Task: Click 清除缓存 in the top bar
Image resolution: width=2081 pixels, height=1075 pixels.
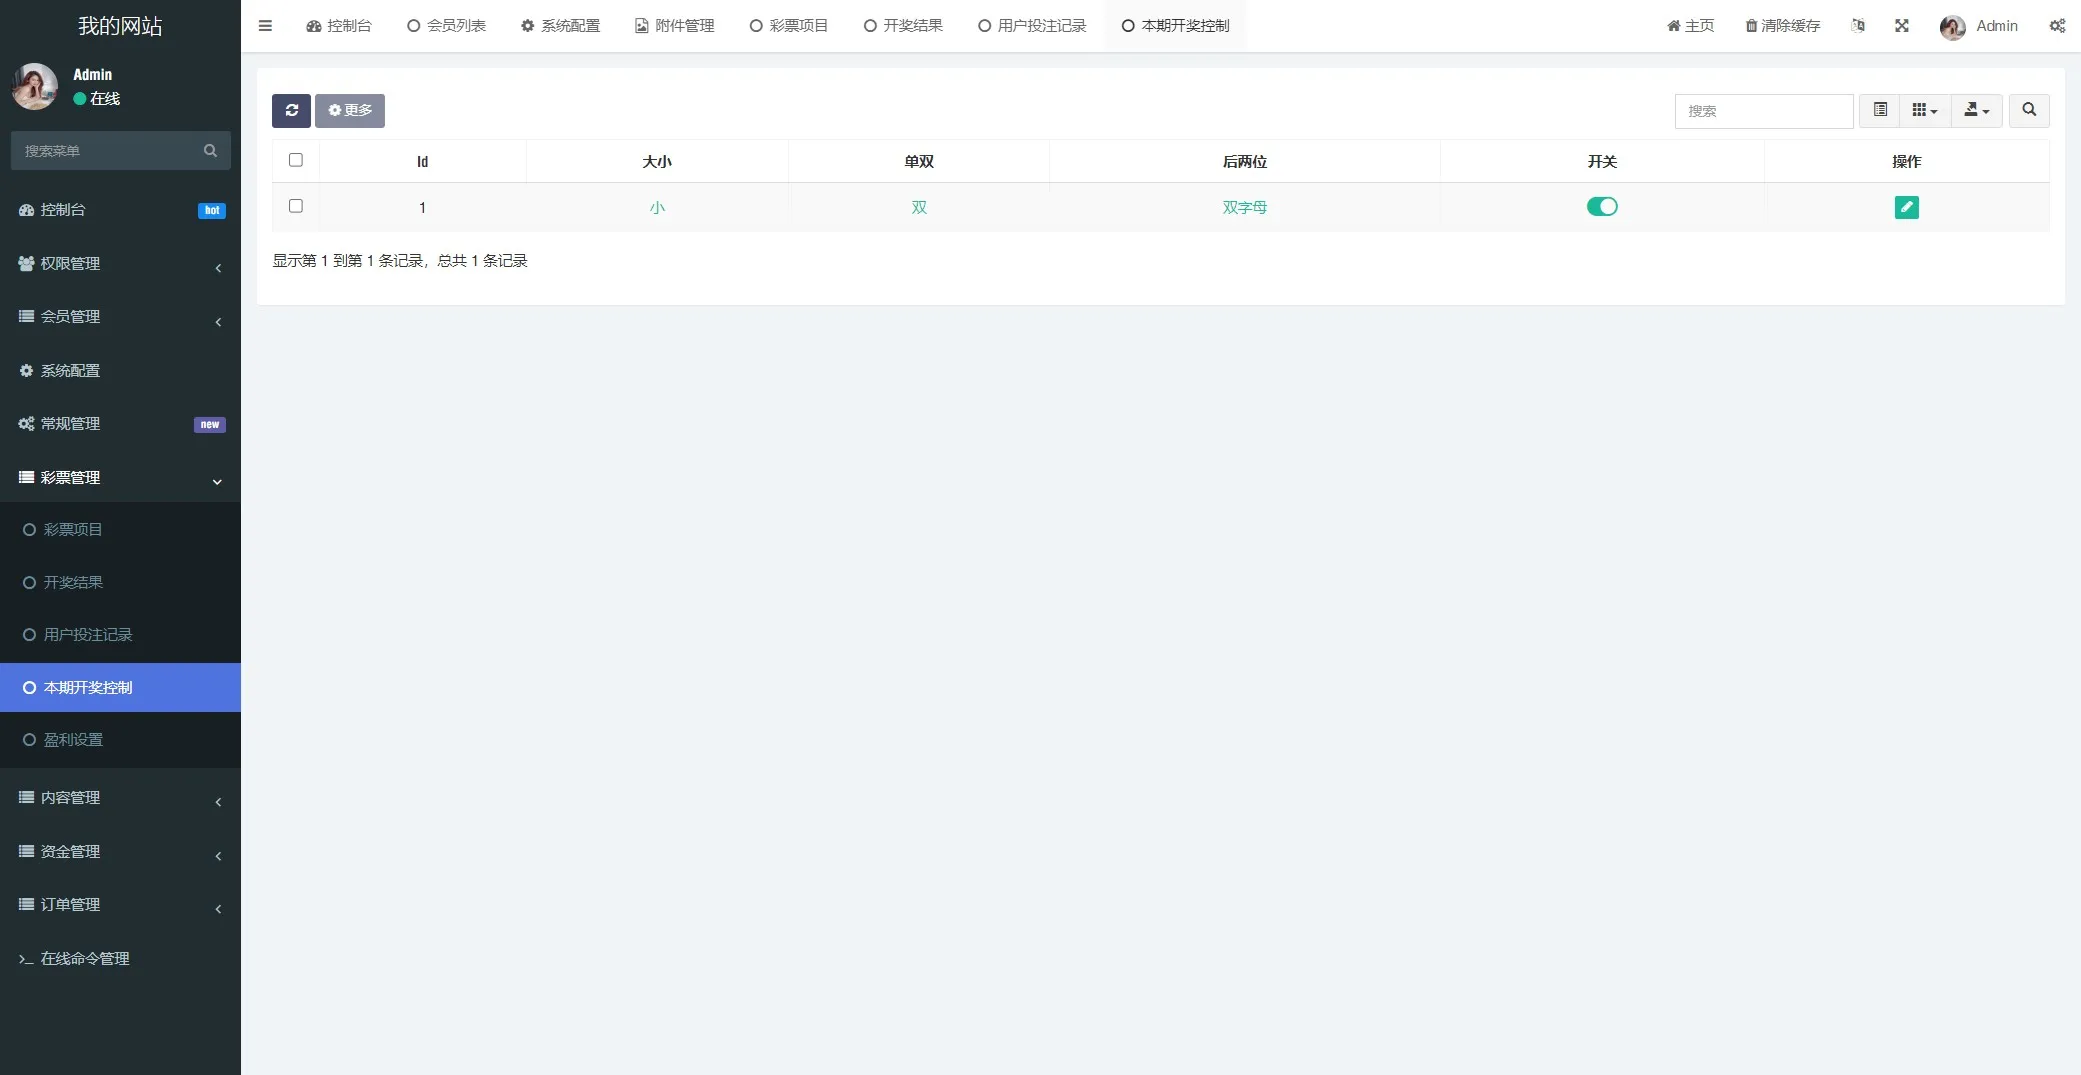Action: click(x=1782, y=26)
